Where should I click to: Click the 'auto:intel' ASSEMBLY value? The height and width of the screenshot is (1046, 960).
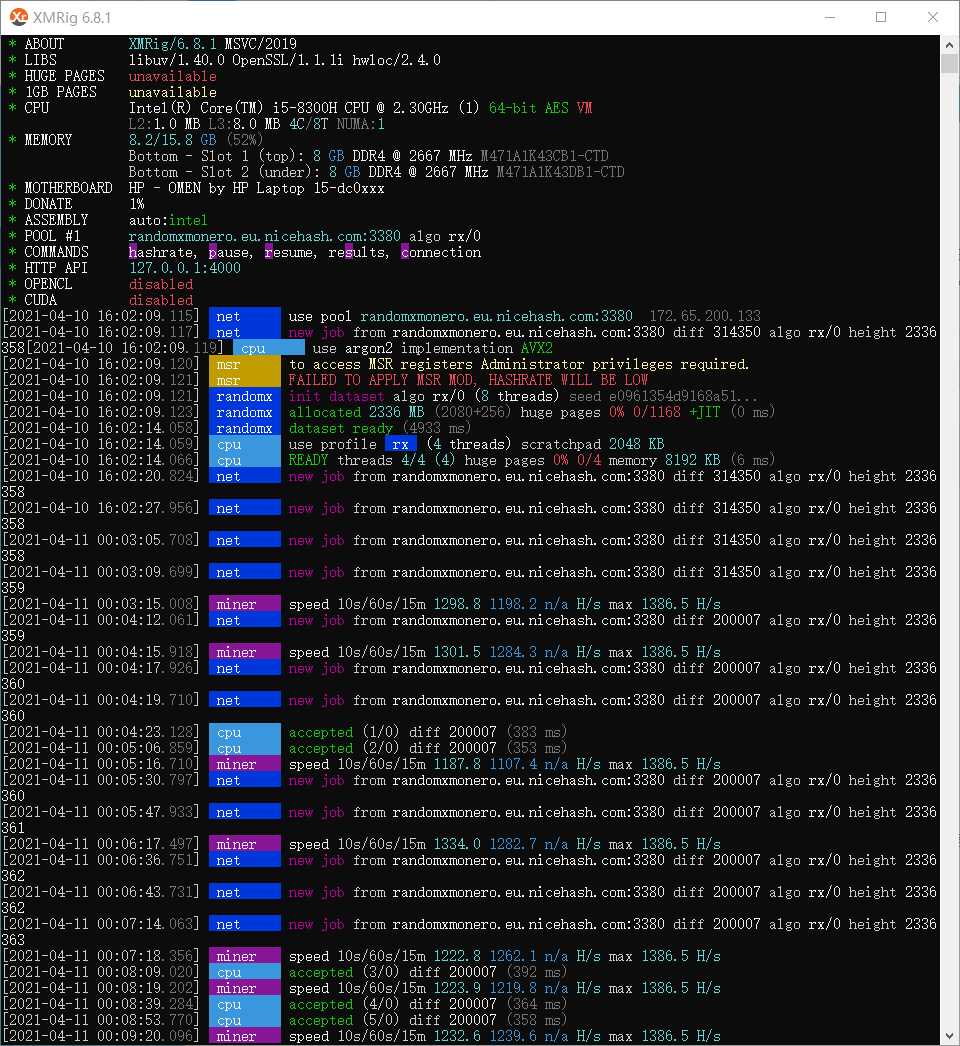168,220
